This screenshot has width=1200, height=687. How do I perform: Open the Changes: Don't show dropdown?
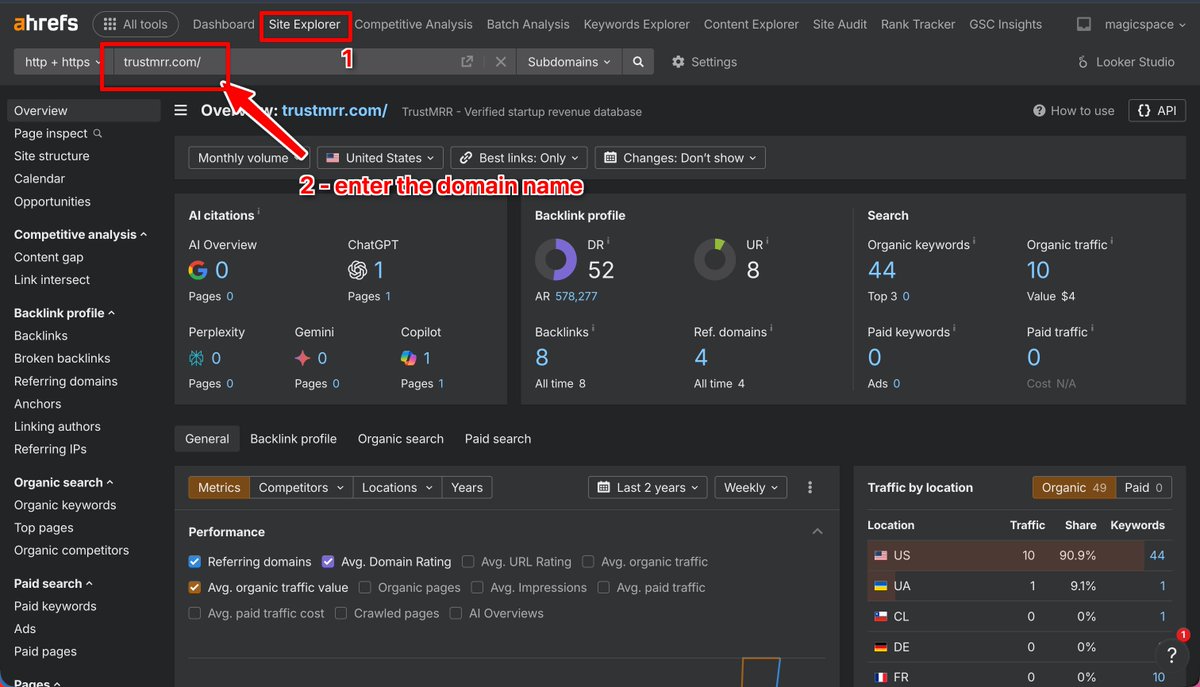pos(680,158)
